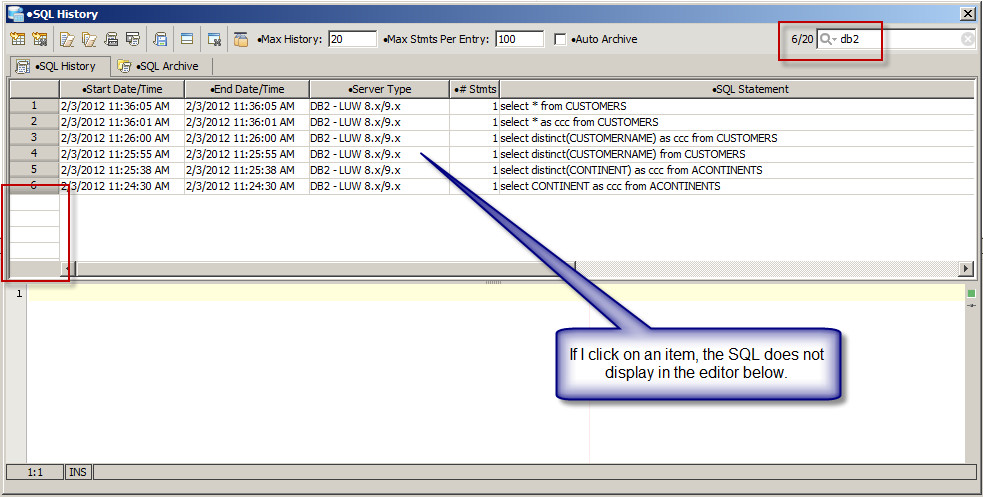Select row header number 3
This screenshot has width=983, height=497.
point(34,138)
